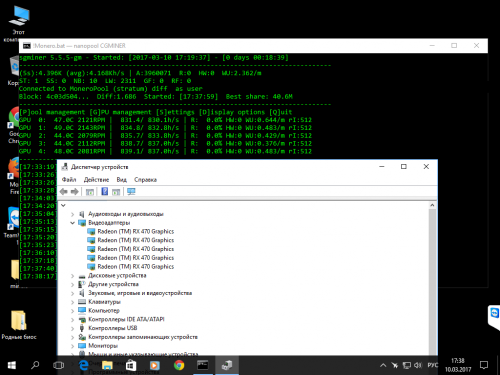Expand the Дисковые устройства node
Image resolution: width=500 pixels, height=375 pixels.
click(x=72, y=276)
